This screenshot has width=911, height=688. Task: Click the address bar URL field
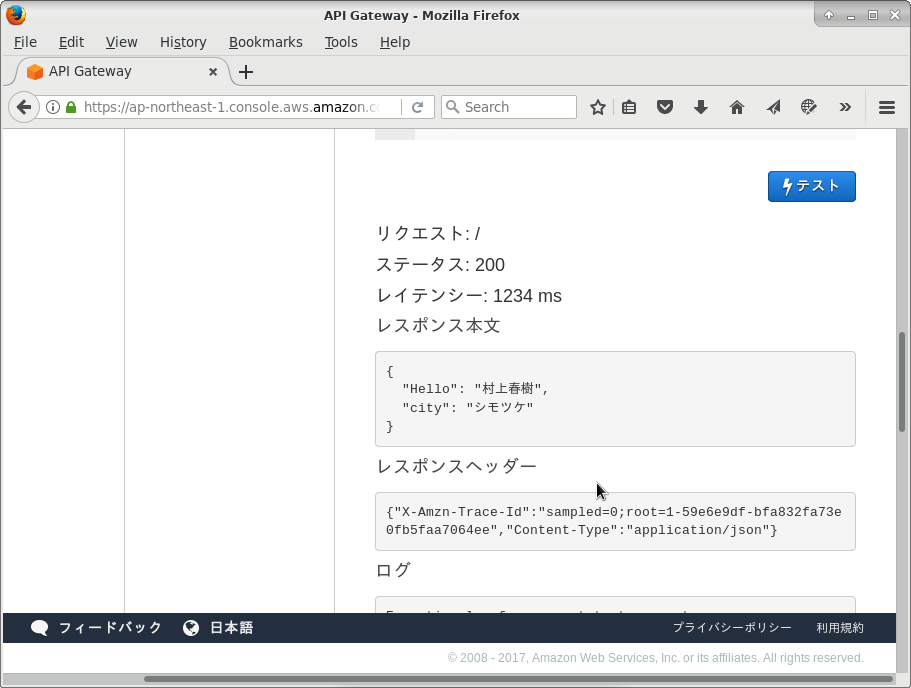pyautogui.click(x=232, y=107)
